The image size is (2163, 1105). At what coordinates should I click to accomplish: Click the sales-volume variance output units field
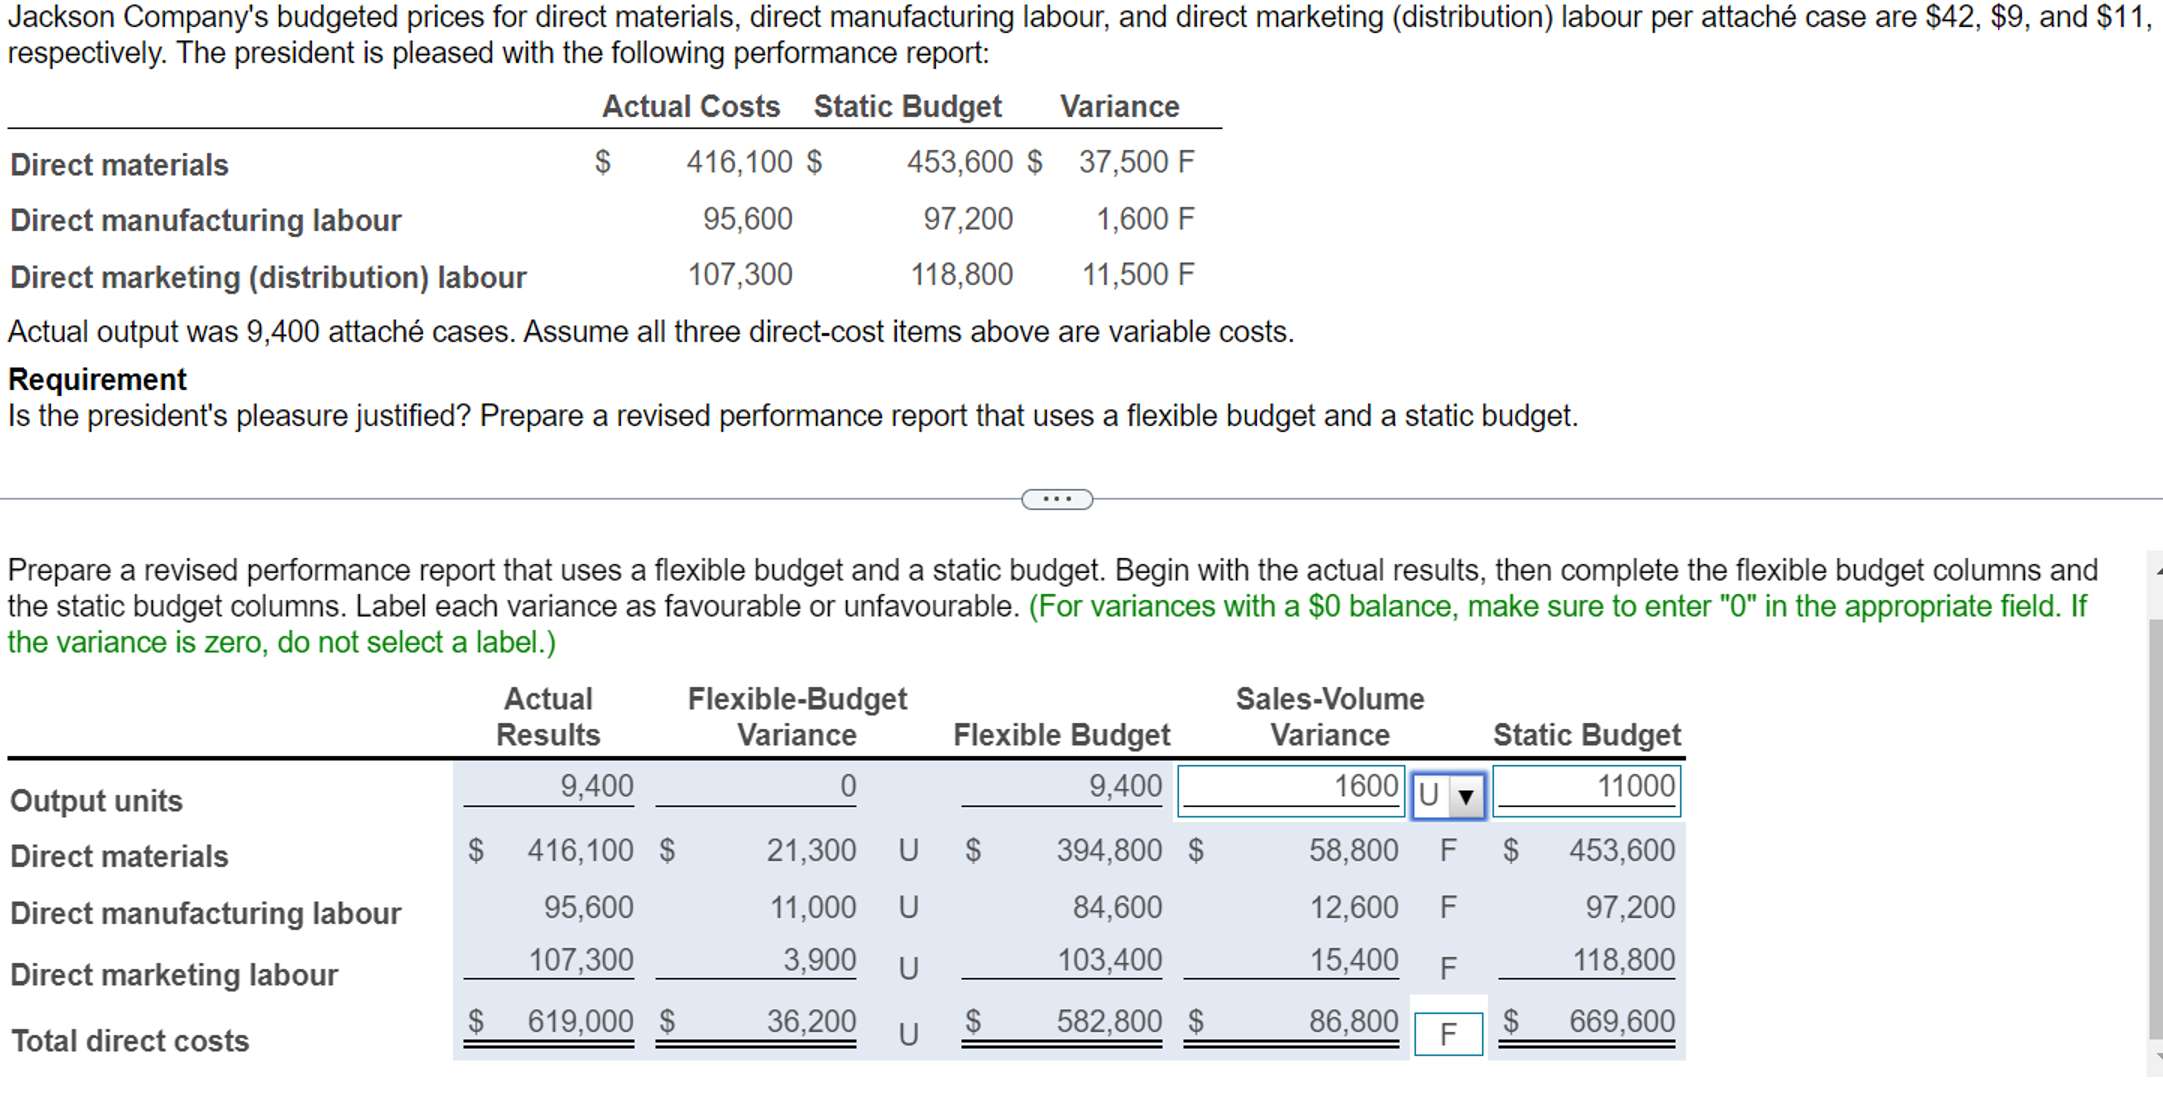[1291, 791]
